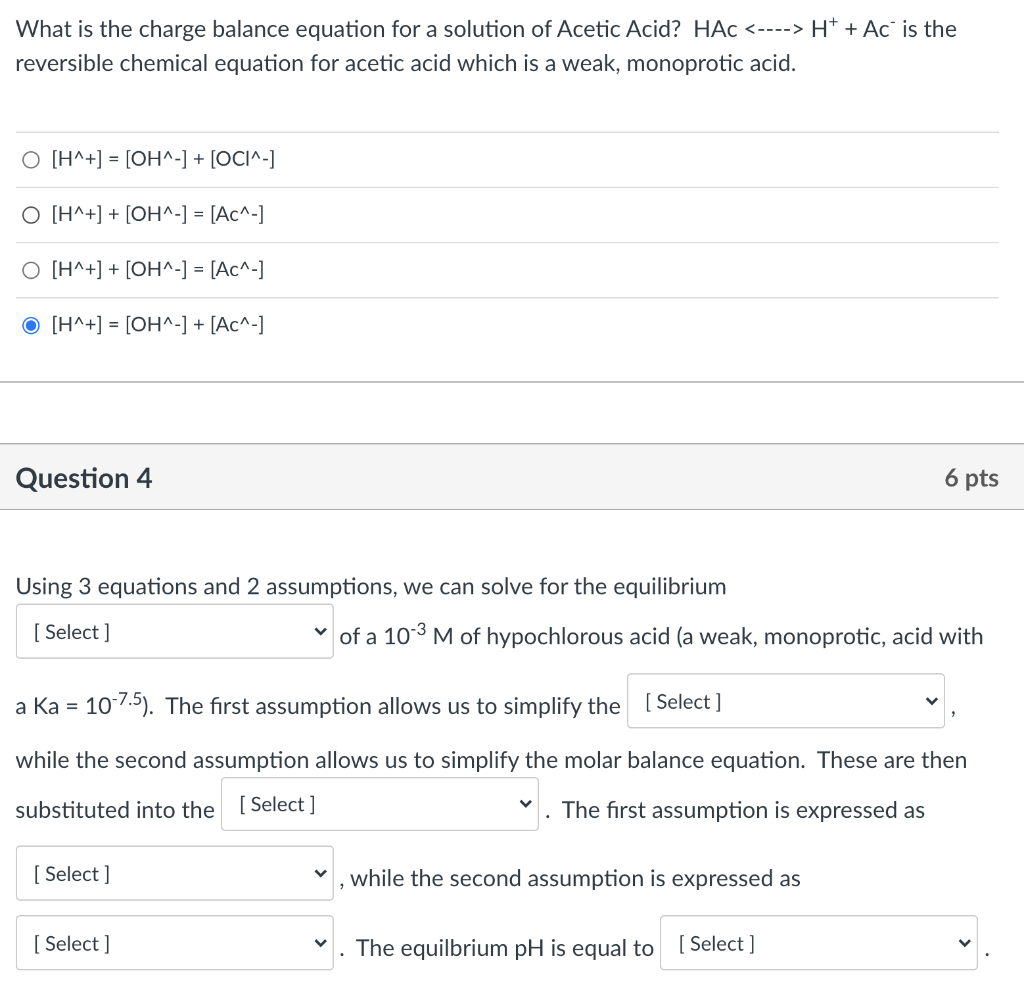
Task: Click the charge balance question prompt text
Action: pos(300,29)
